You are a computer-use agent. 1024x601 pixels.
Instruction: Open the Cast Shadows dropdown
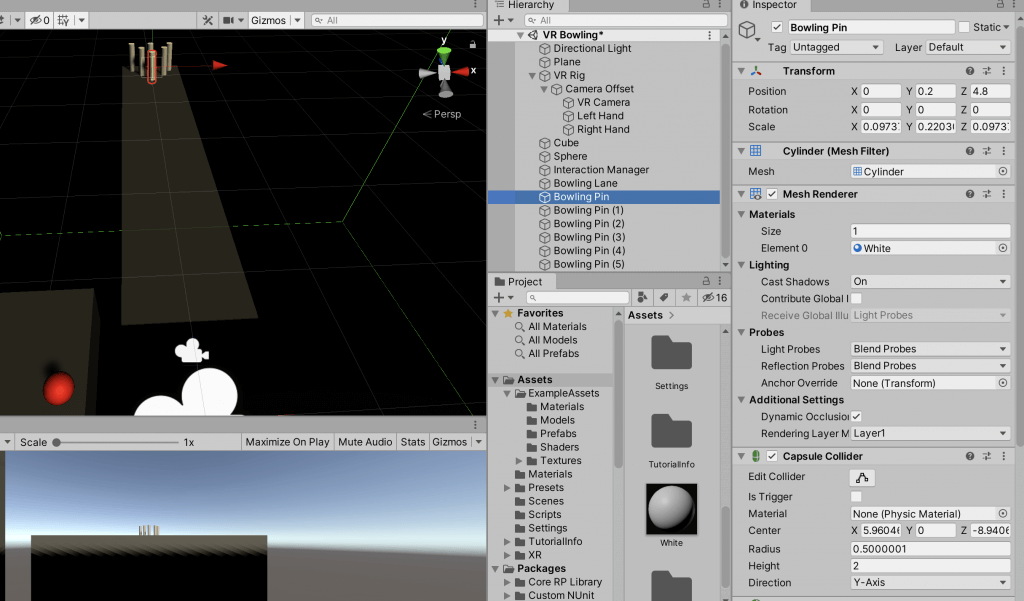coord(930,282)
